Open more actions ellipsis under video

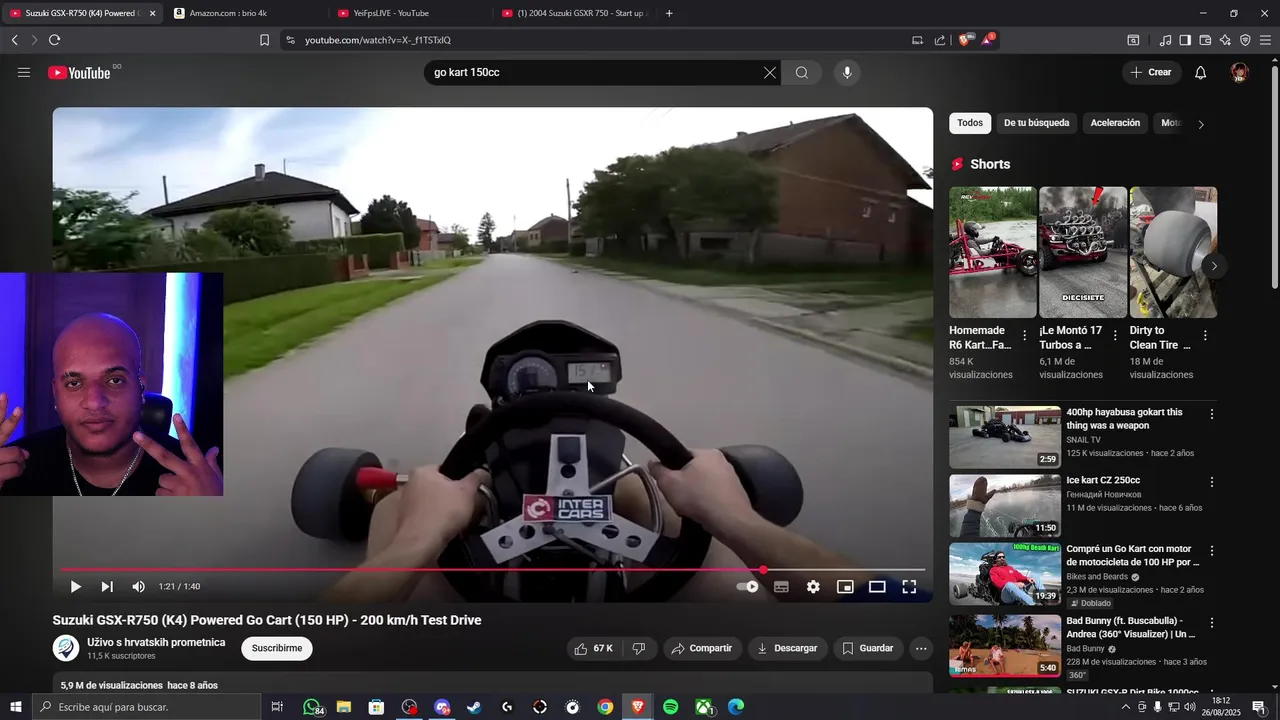click(921, 648)
